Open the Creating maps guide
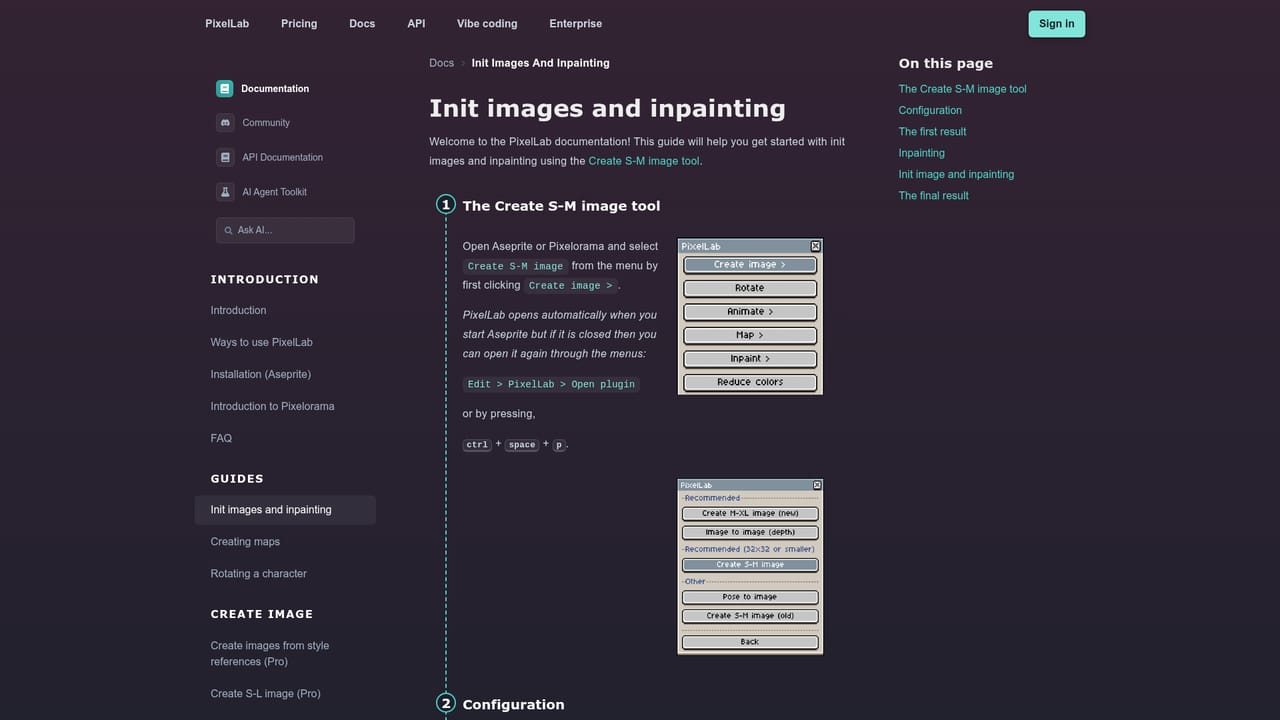Viewport: 1280px width, 720px height. coord(245,542)
